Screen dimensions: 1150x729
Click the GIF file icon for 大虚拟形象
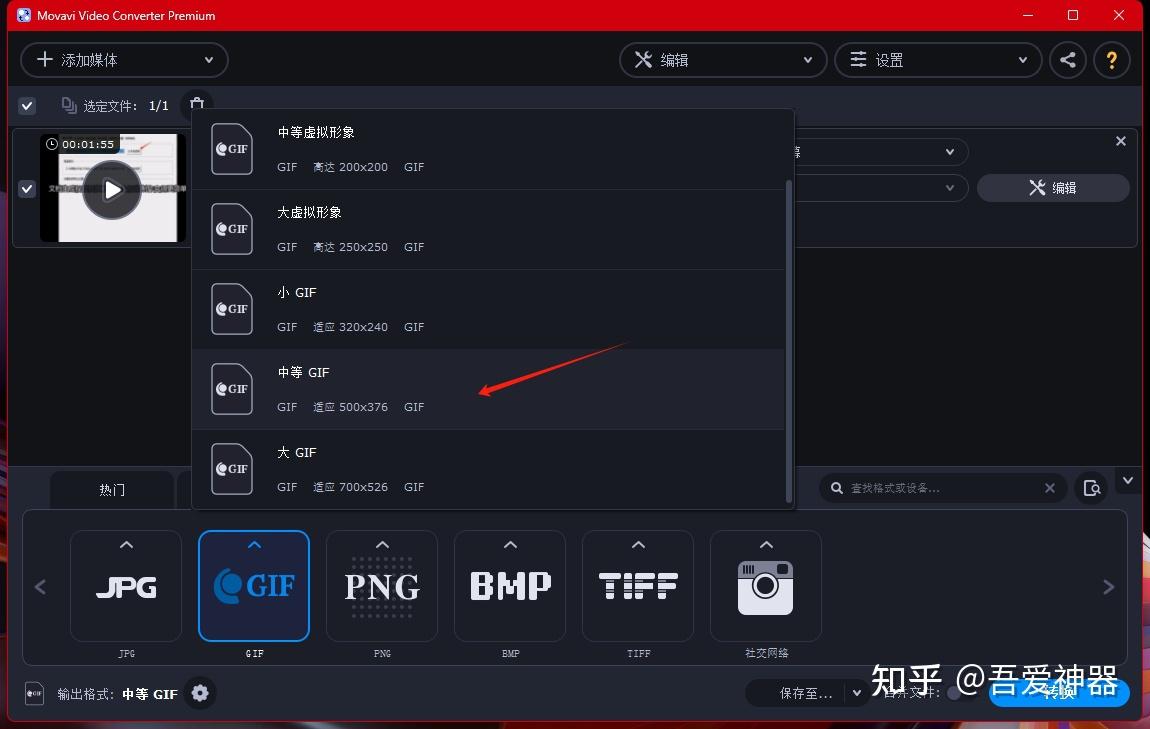pyautogui.click(x=232, y=229)
